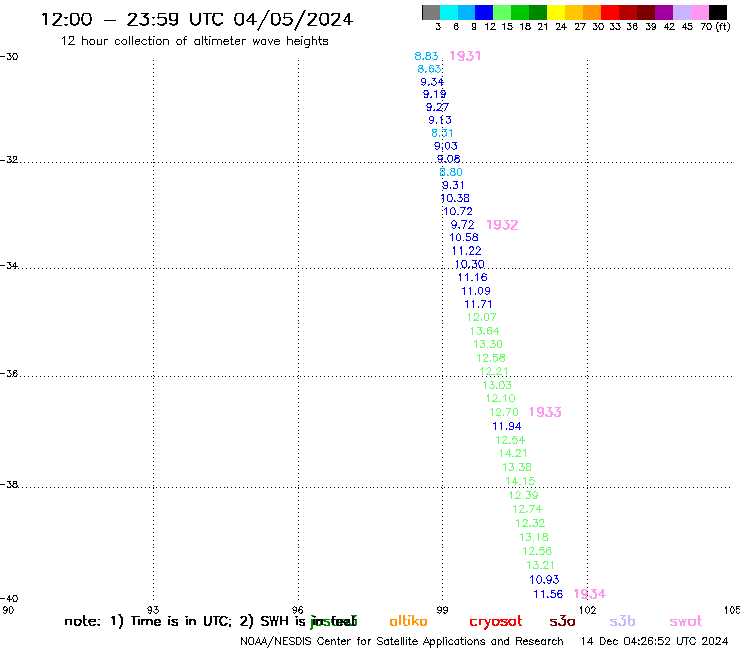This screenshot has width=740, height=650.
Task: Select the wave height 10.72
Action: (458, 211)
